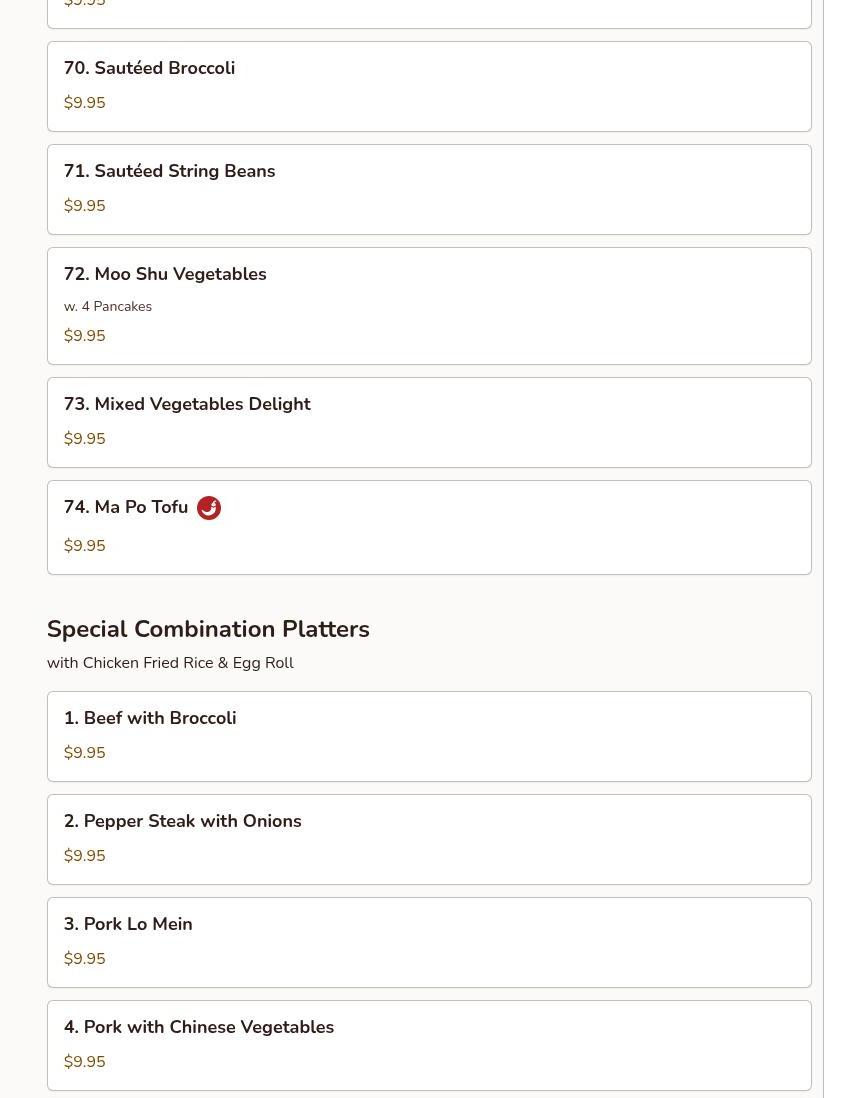This screenshot has width=844, height=1098.
Task: Select 3. Pork Lo Mein platter
Action: [128, 924]
